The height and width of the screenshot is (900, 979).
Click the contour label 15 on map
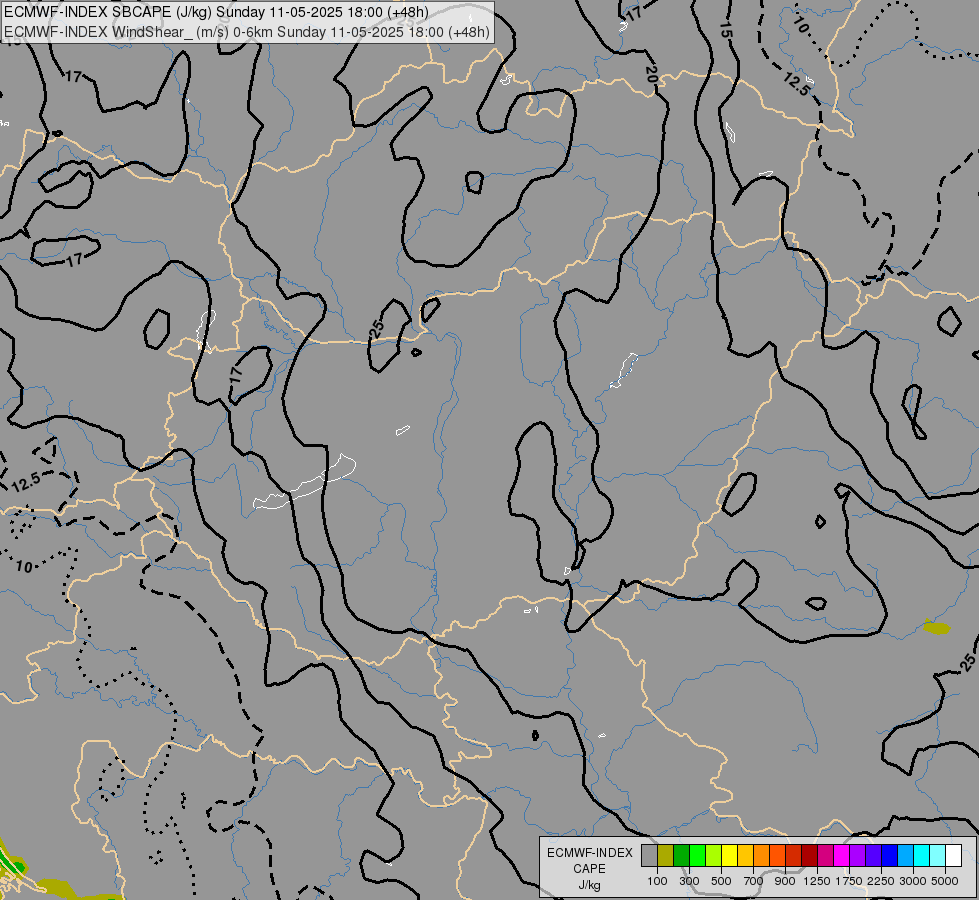pyautogui.click(x=724, y=30)
